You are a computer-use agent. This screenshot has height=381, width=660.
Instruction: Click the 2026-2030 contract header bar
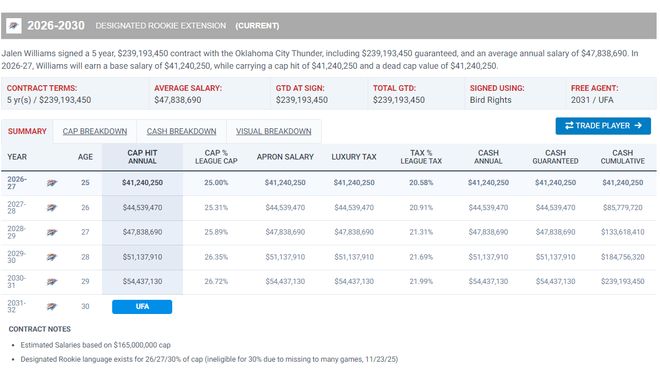[329, 26]
